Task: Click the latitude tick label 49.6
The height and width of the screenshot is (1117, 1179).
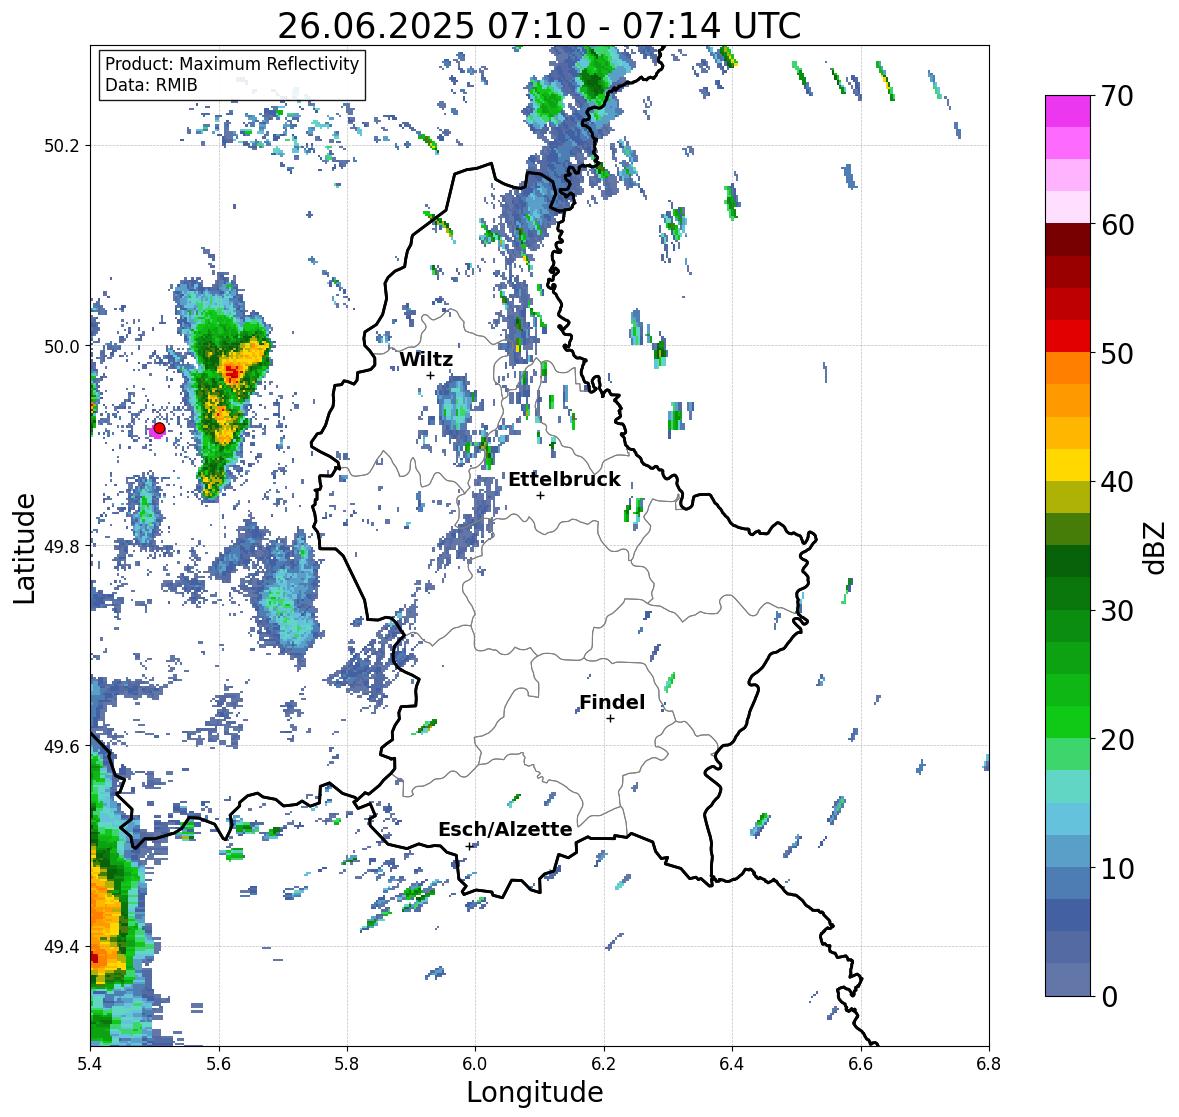Action: [62, 746]
